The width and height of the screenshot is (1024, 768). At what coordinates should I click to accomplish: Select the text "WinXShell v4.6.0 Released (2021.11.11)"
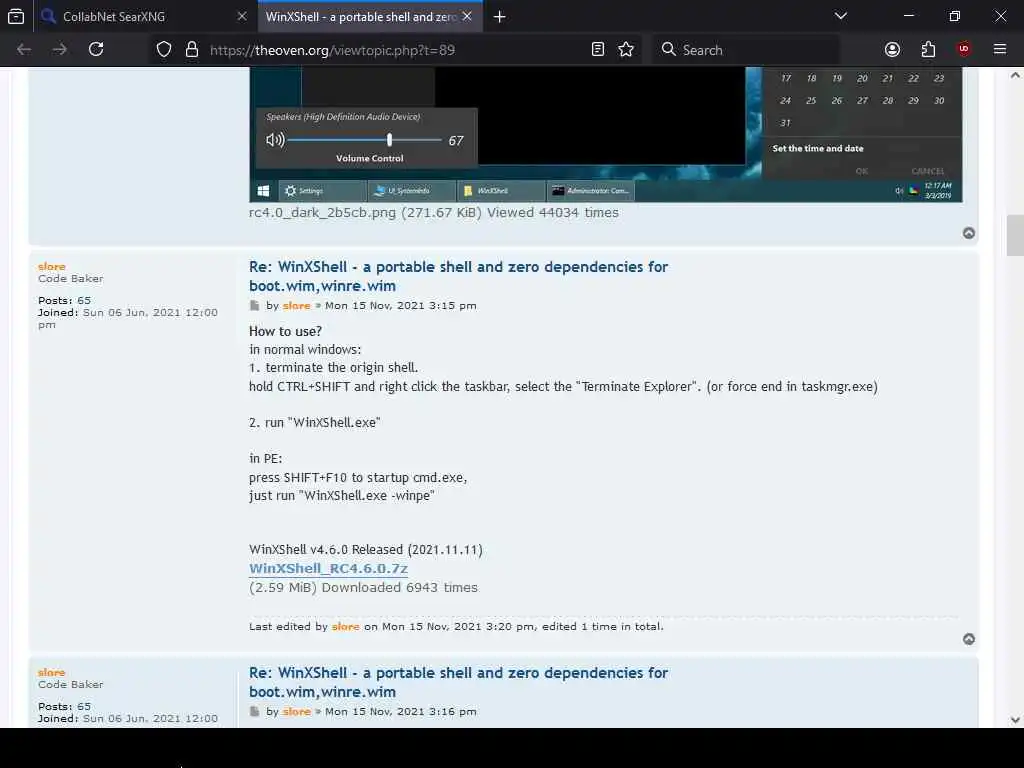(x=366, y=550)
